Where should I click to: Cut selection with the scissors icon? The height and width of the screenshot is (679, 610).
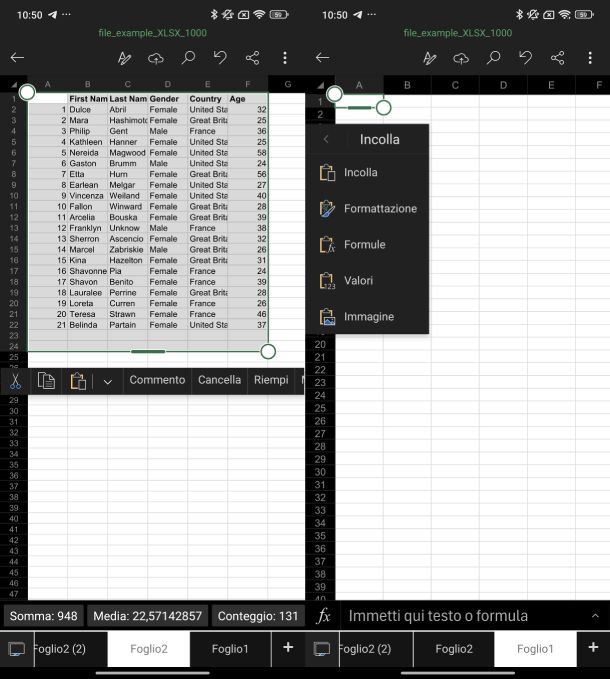[15, 381]
